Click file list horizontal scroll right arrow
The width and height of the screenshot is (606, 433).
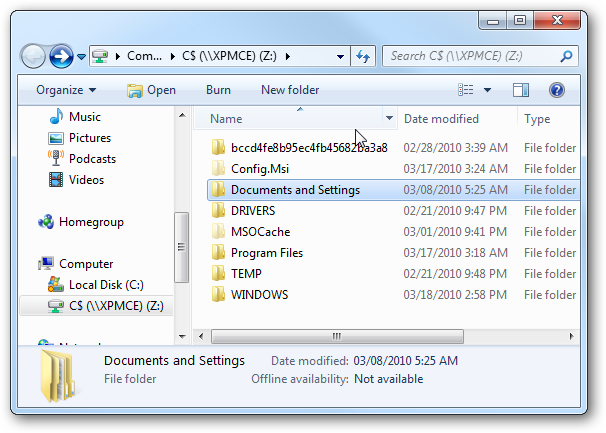[x=572, y=336]
